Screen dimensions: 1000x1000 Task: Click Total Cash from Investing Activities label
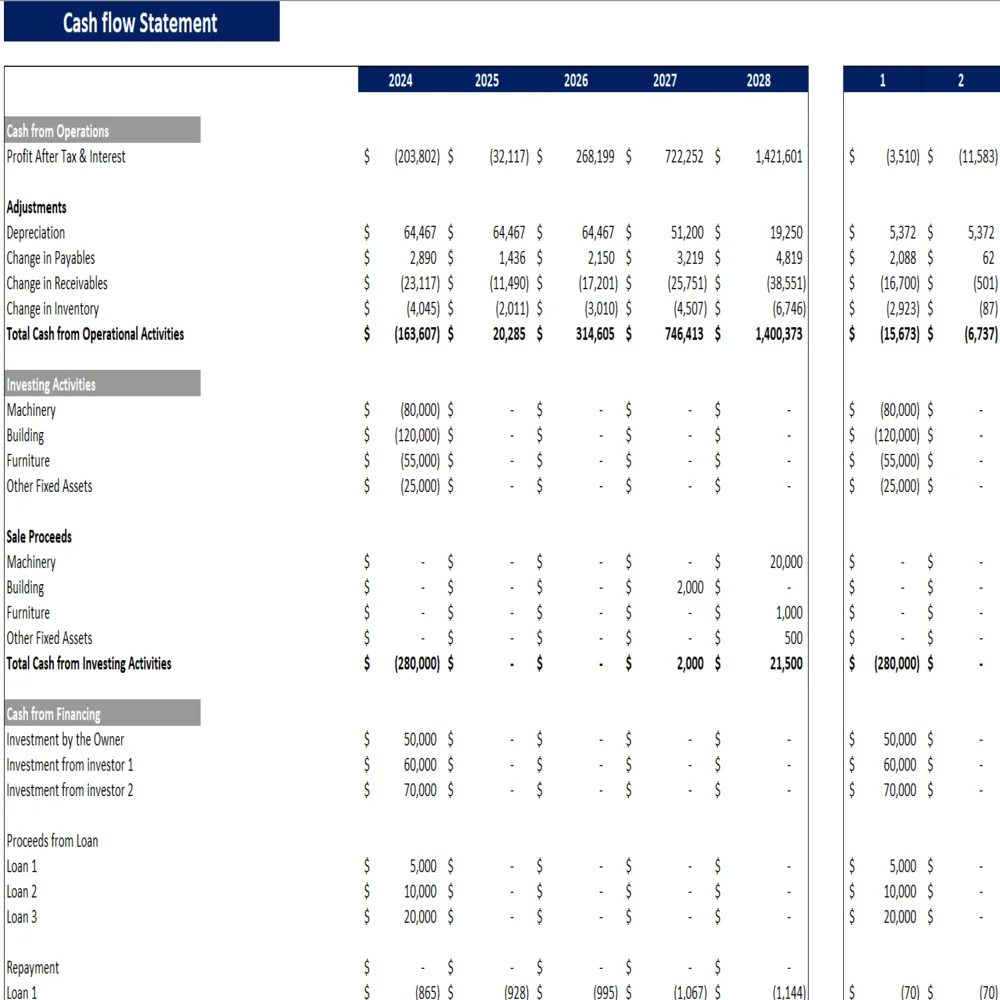point(89,663)
